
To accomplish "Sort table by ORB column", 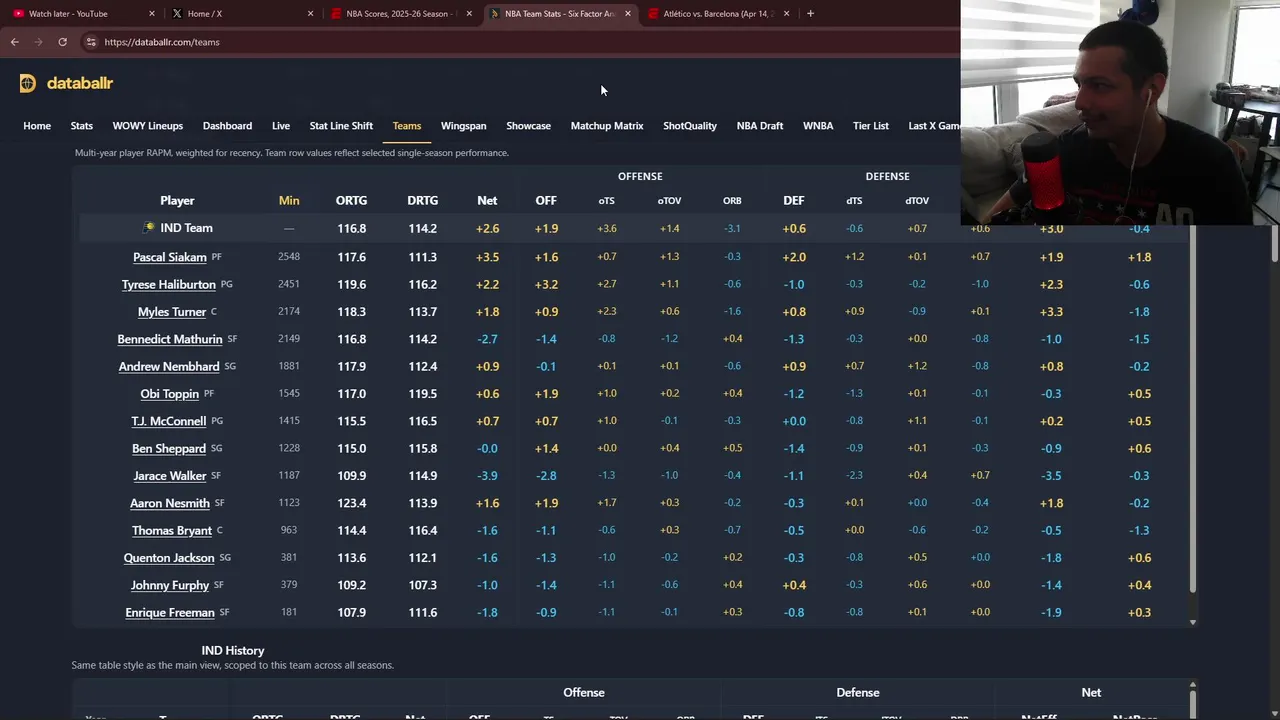I will point(732,201).
